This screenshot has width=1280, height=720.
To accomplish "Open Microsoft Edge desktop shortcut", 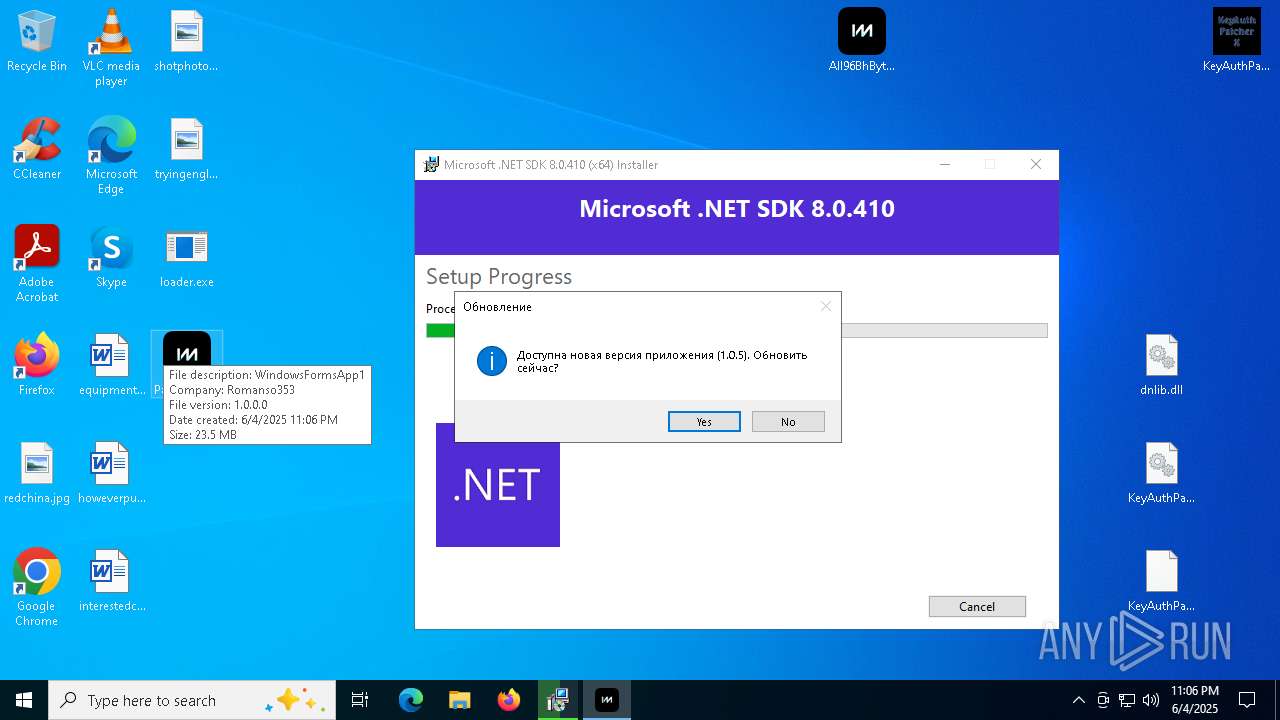I will [111, 156].
